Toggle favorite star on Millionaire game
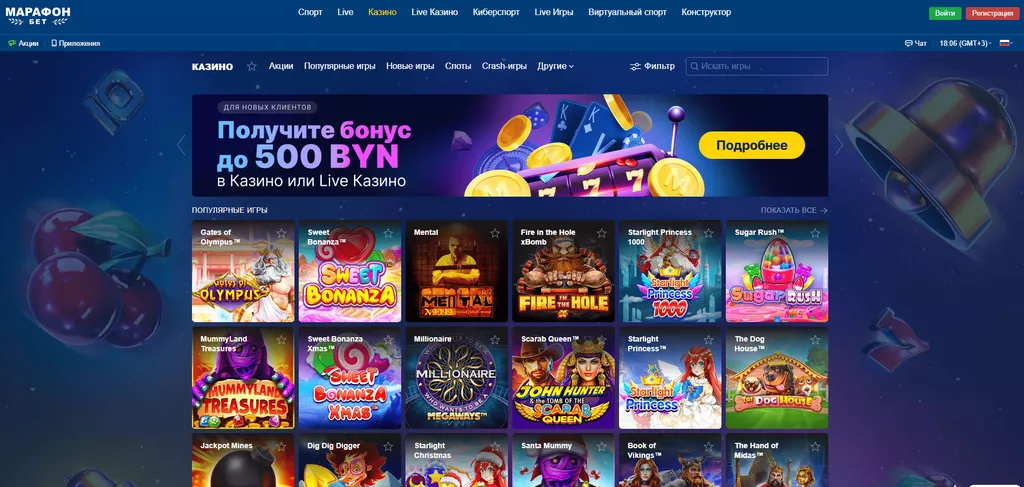This screenshot has height=487, width=1024. point(494,340)
